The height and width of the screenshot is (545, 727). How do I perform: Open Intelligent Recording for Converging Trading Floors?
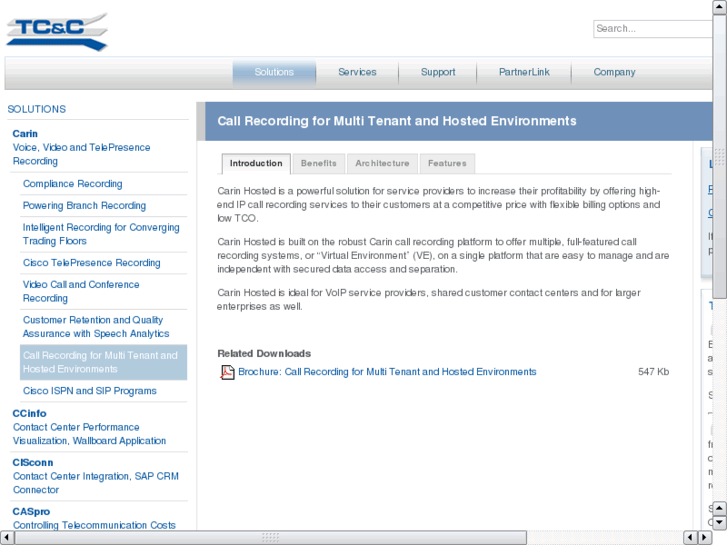click(101, 234)
